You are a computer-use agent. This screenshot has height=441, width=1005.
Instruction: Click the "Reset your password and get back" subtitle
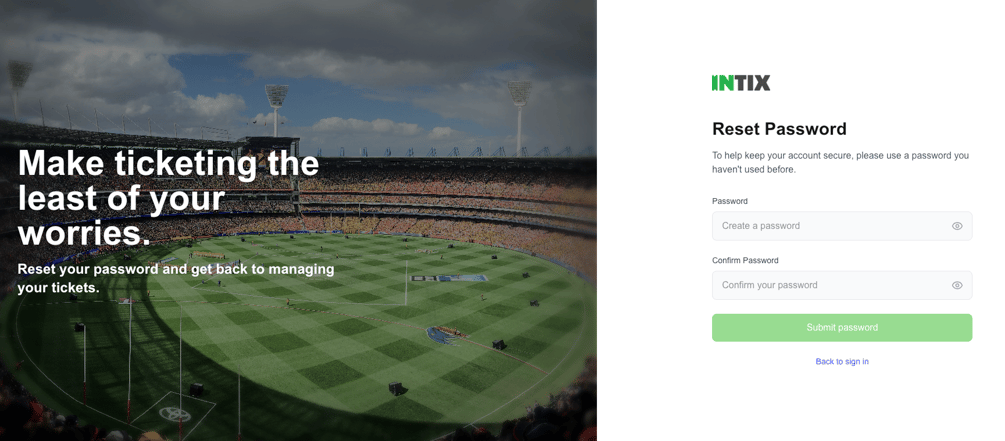tap(176, 278)
